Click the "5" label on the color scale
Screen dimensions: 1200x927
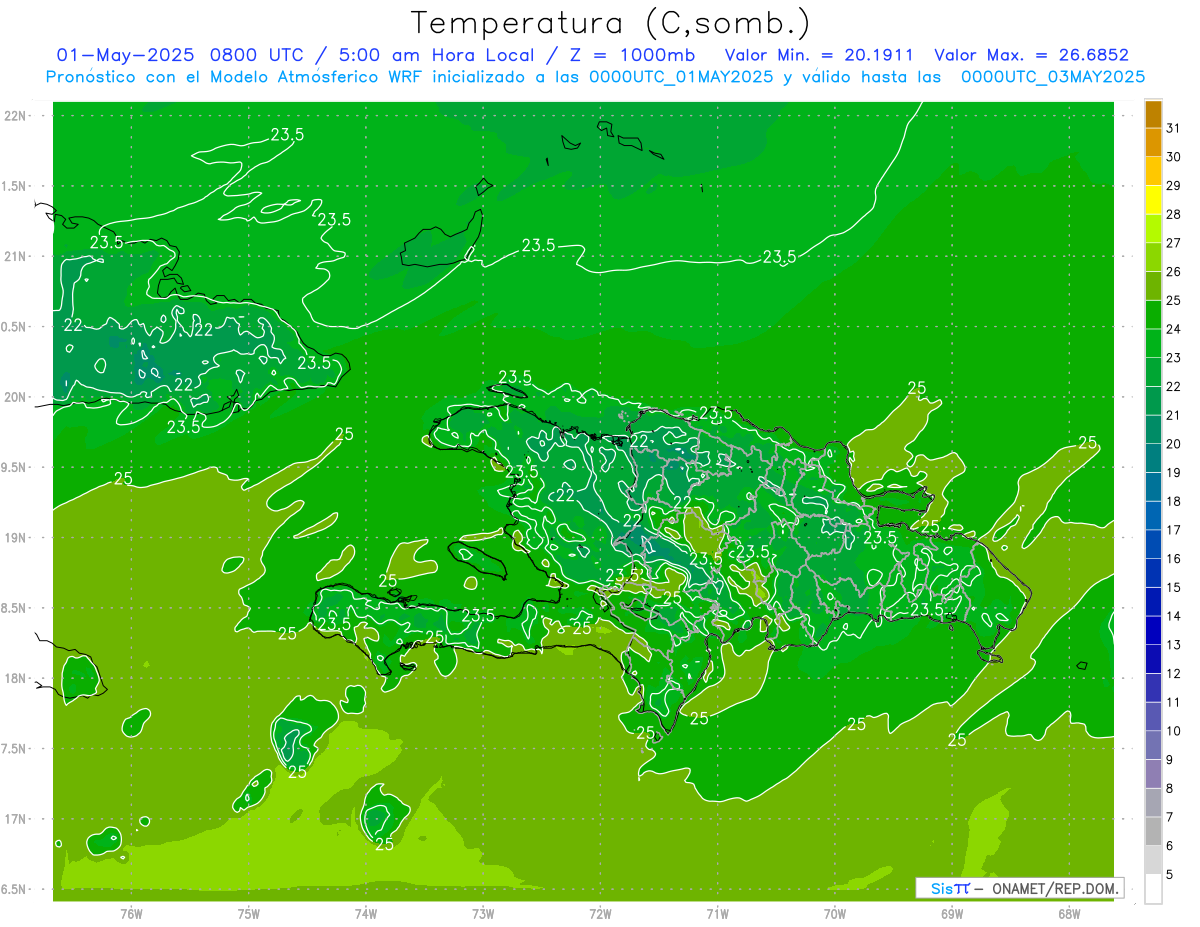(1170, 875)
